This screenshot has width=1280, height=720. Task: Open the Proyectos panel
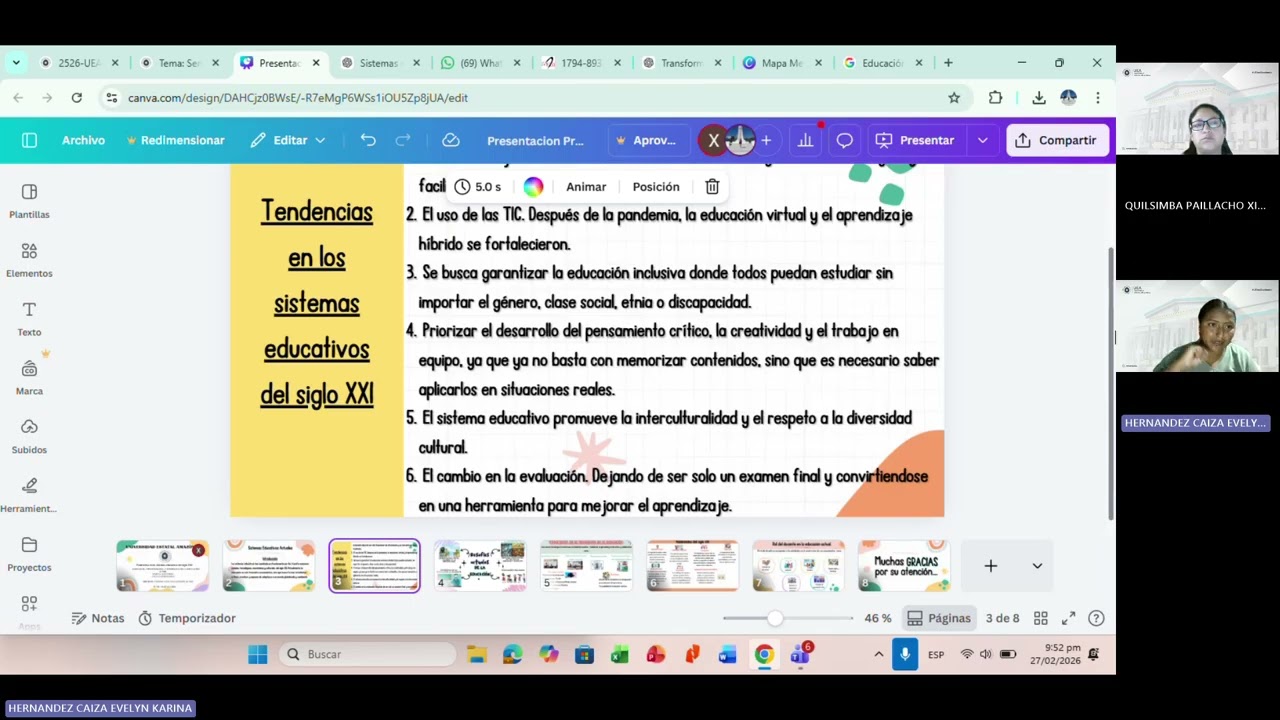(x=29, y=554)
